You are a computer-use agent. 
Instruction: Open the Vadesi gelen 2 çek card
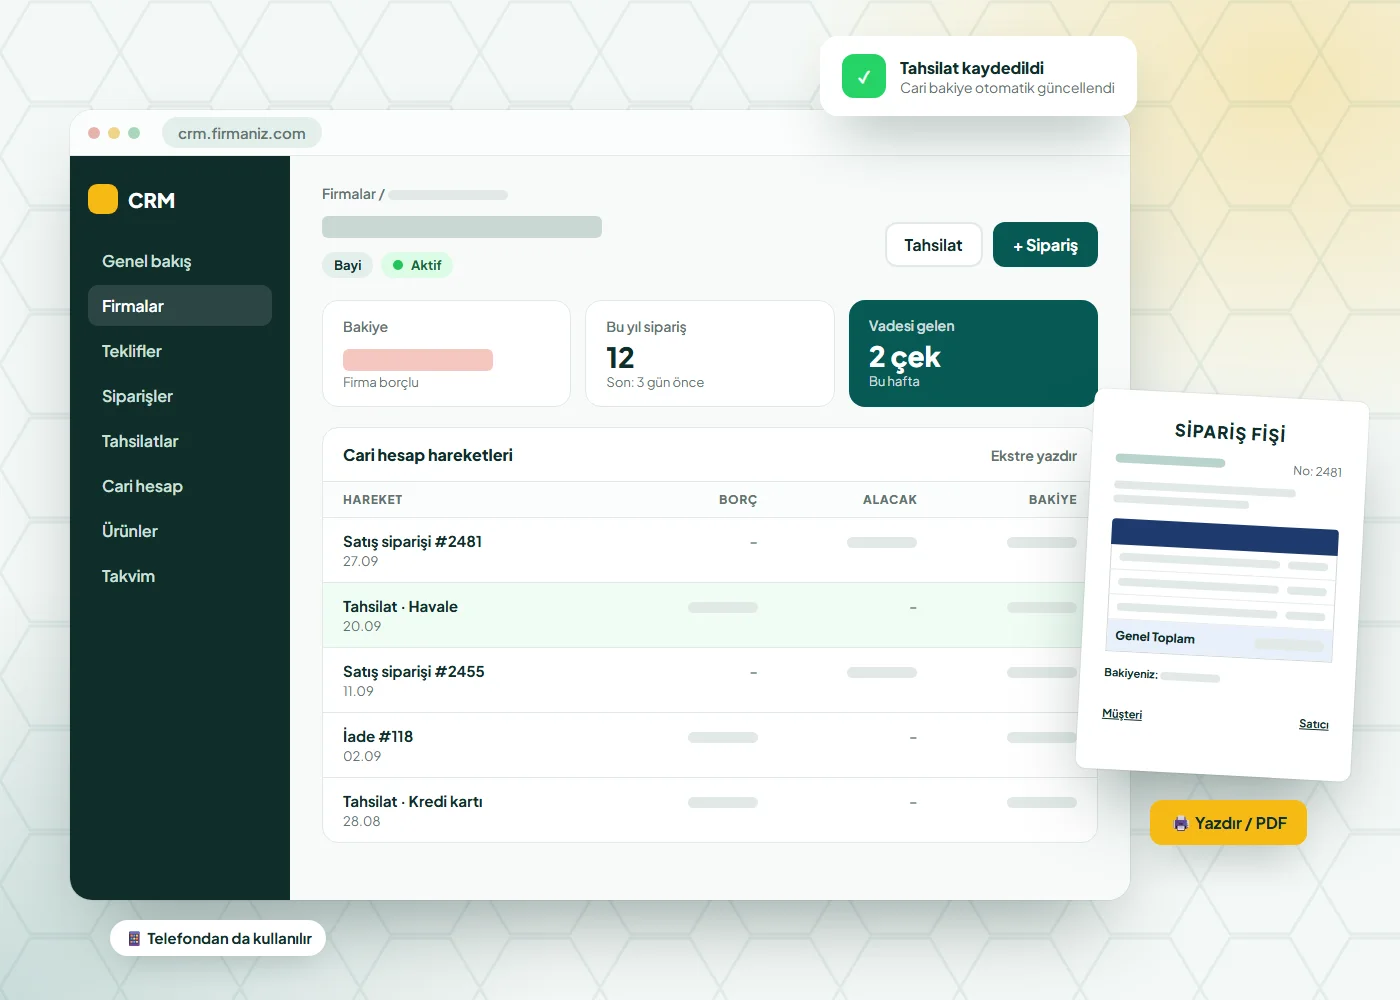pyautogui.click(x=973, y=354)
